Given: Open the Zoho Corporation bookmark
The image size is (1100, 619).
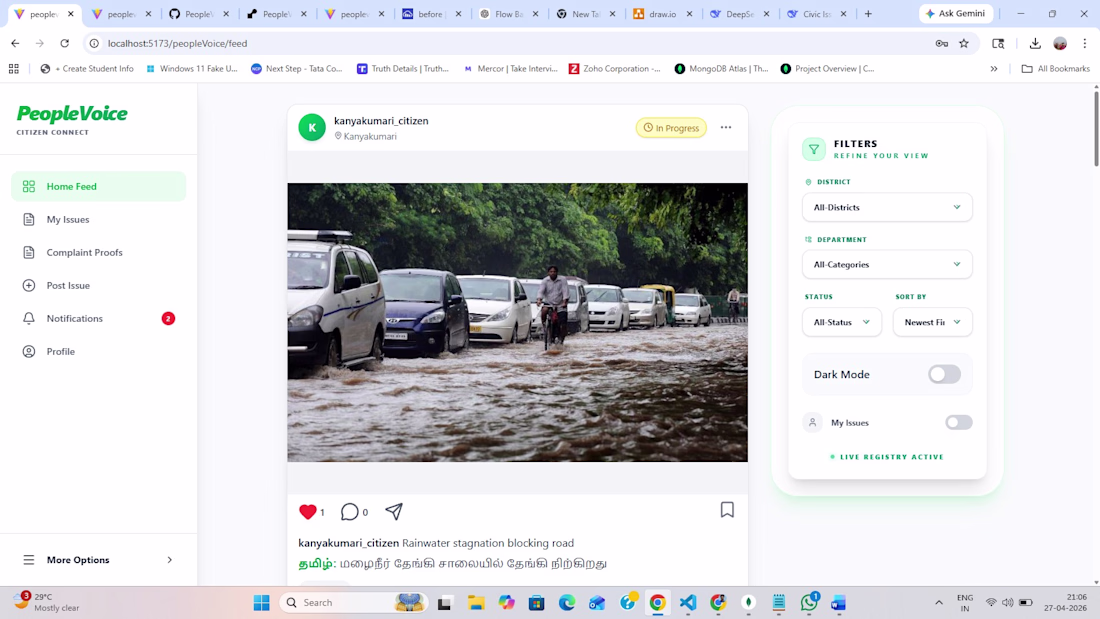Looking at the screenshot, I should [x=615, y=69].
